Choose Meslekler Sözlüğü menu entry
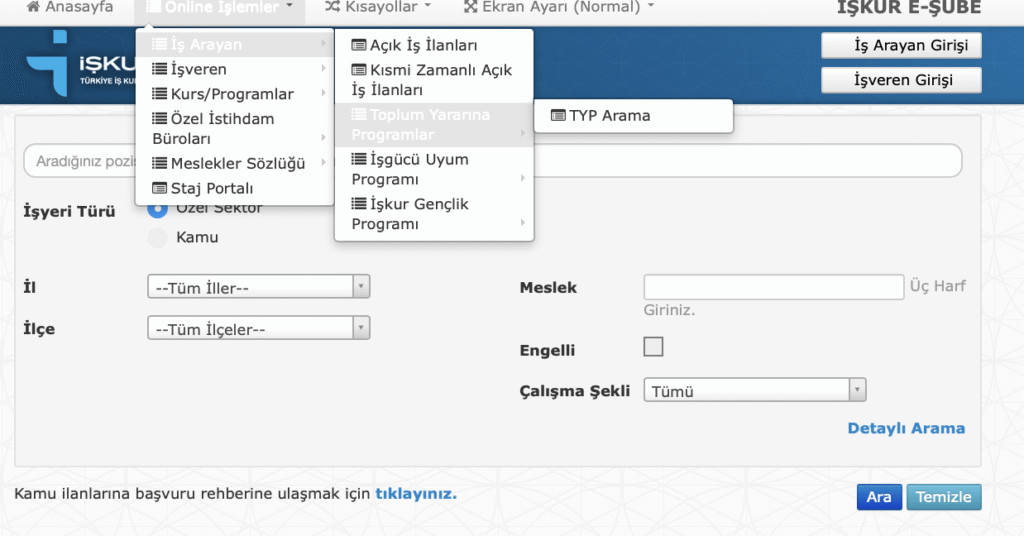Screen dimensions: 1024x536 234,163
